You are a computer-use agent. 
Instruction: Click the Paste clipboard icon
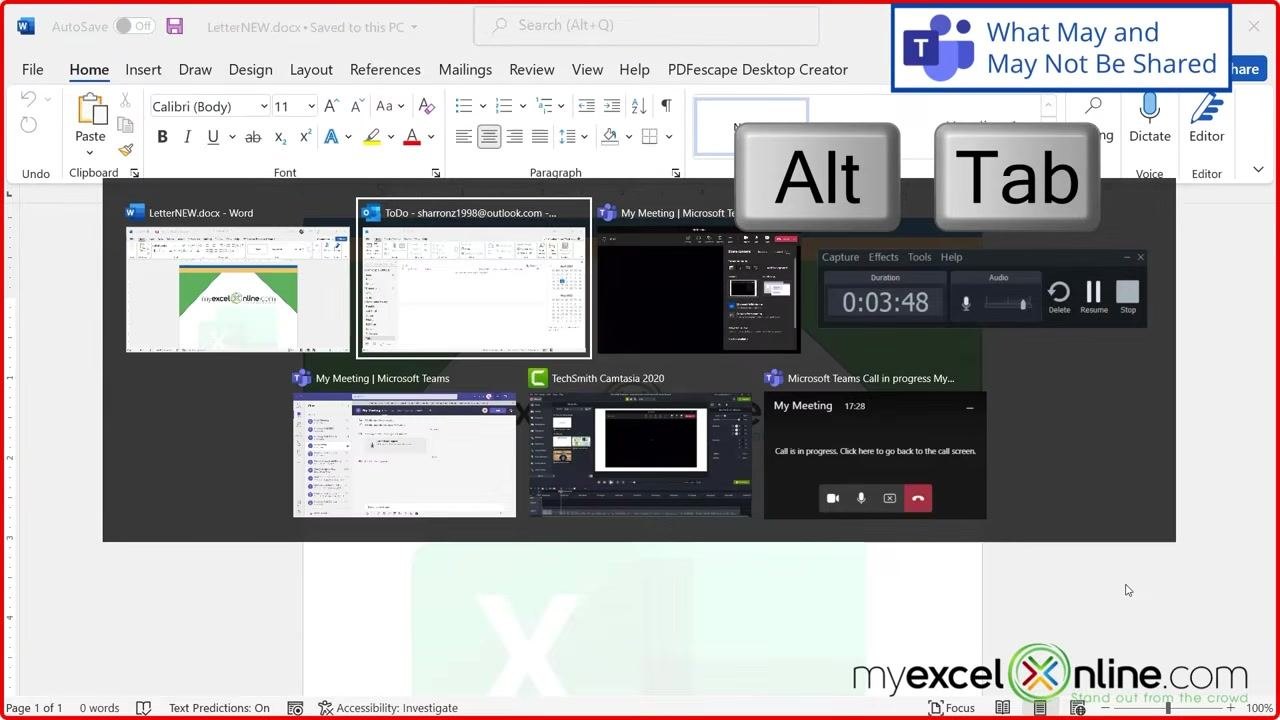[x=91, y=109]
